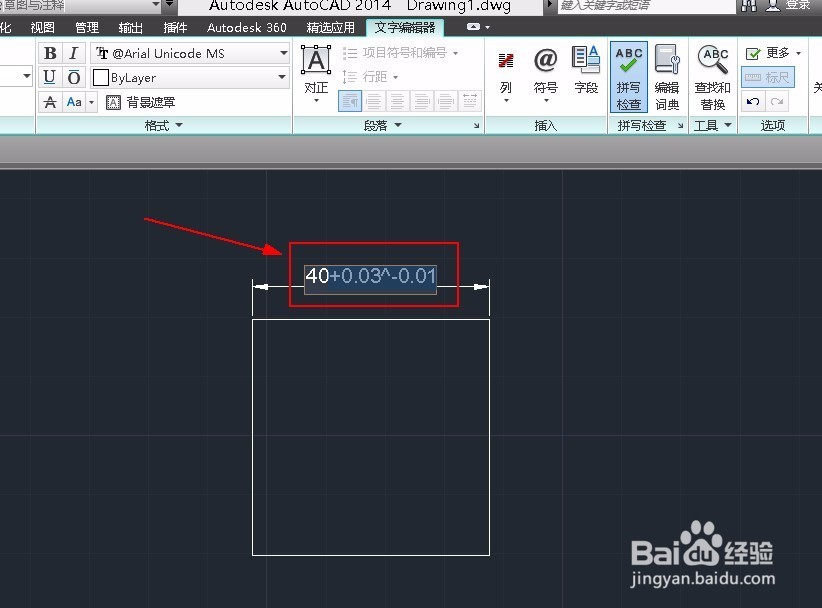Screen dimensions: 822x608
Task: Switch to the Autodesk 360 tab
Action: tap(246, 27)
